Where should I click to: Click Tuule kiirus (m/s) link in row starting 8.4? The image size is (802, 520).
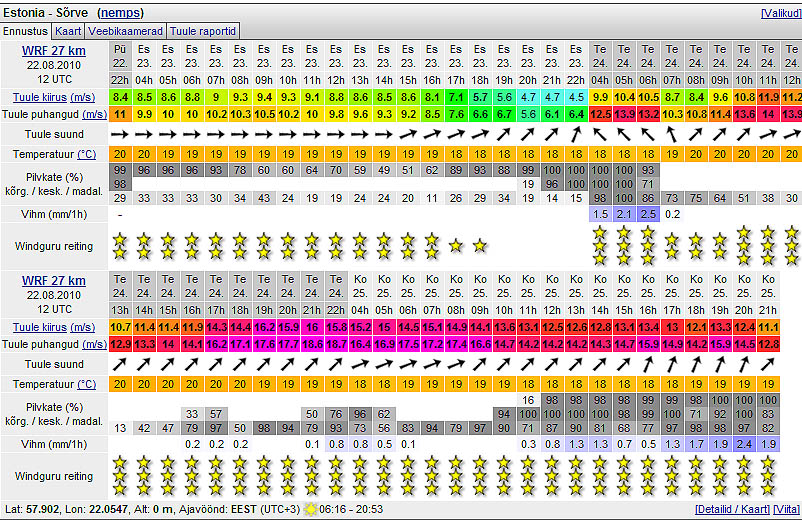pos(54,97)
